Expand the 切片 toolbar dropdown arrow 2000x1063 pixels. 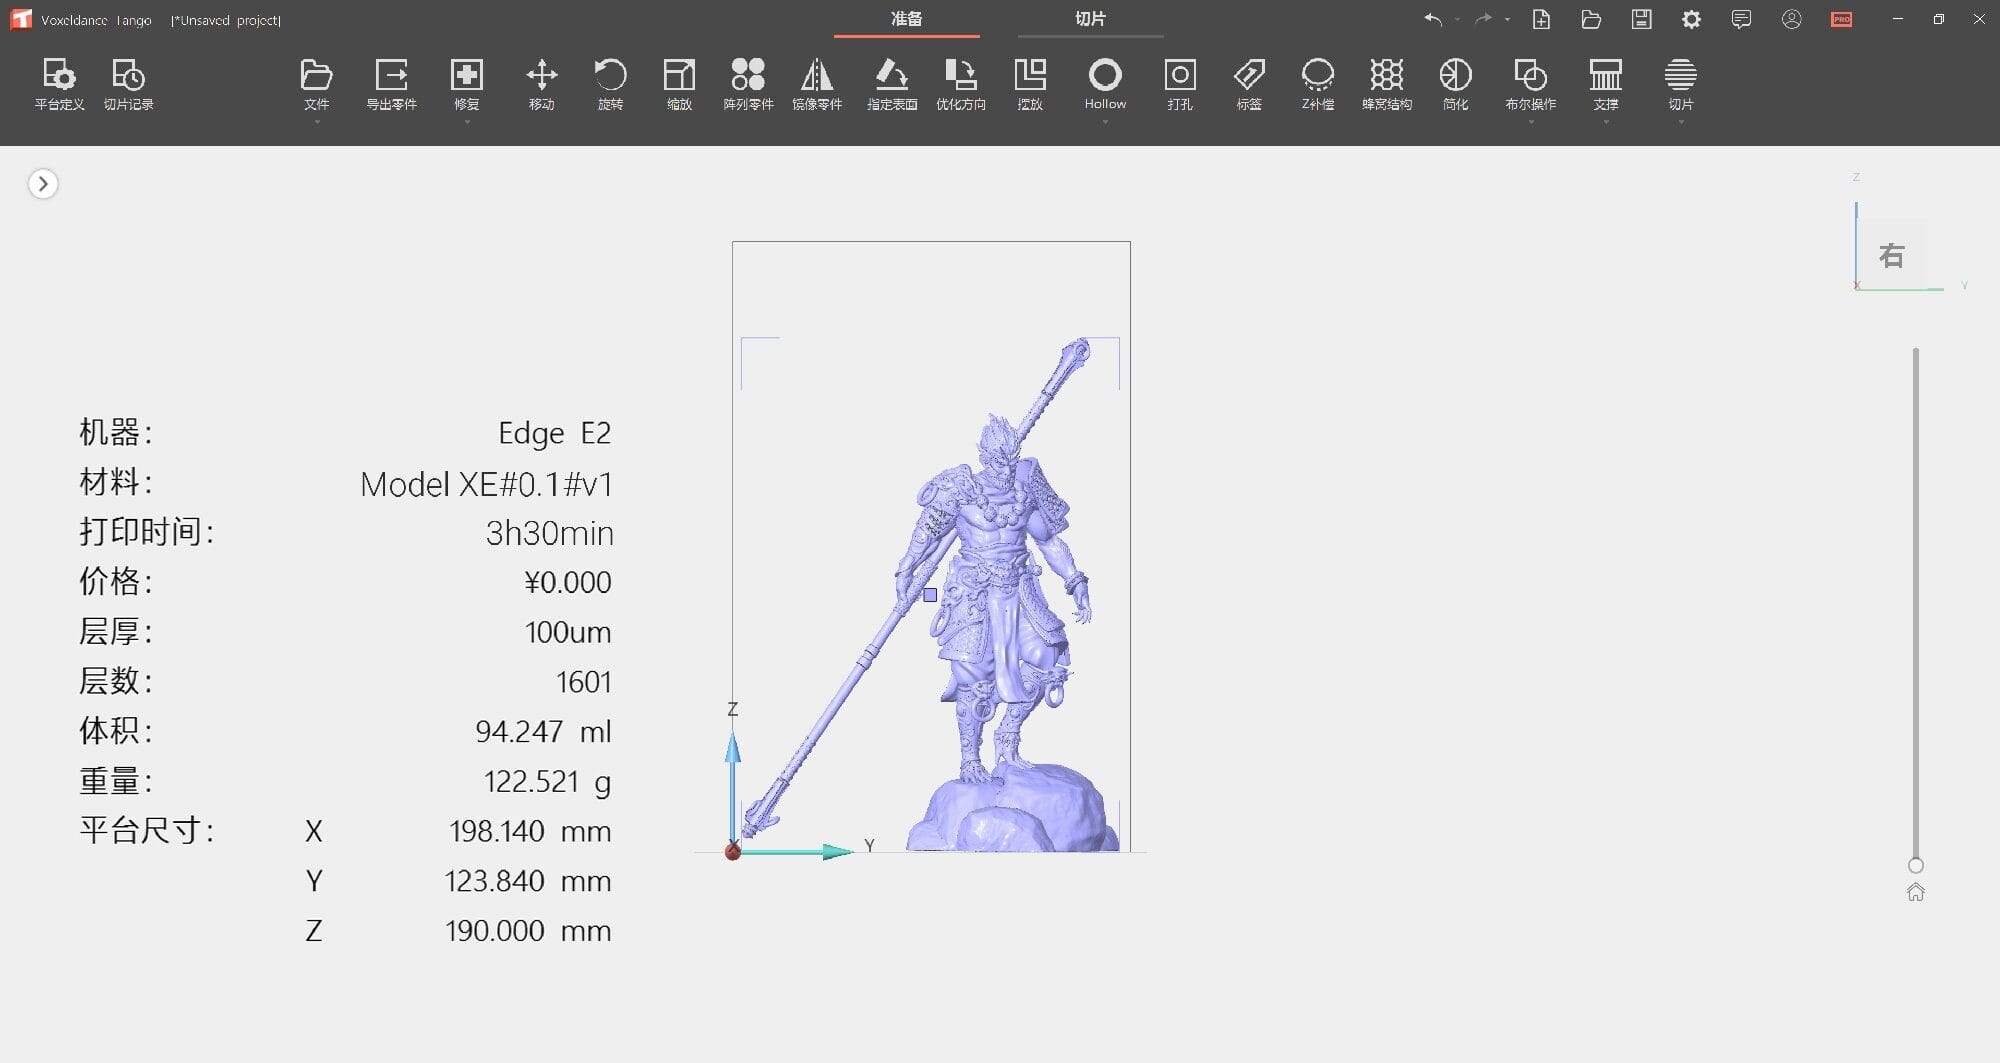1681,122
